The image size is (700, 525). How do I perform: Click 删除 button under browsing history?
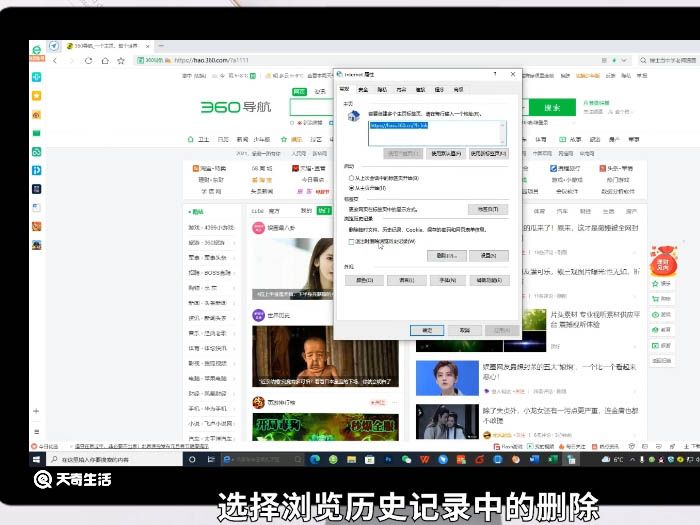446,256
